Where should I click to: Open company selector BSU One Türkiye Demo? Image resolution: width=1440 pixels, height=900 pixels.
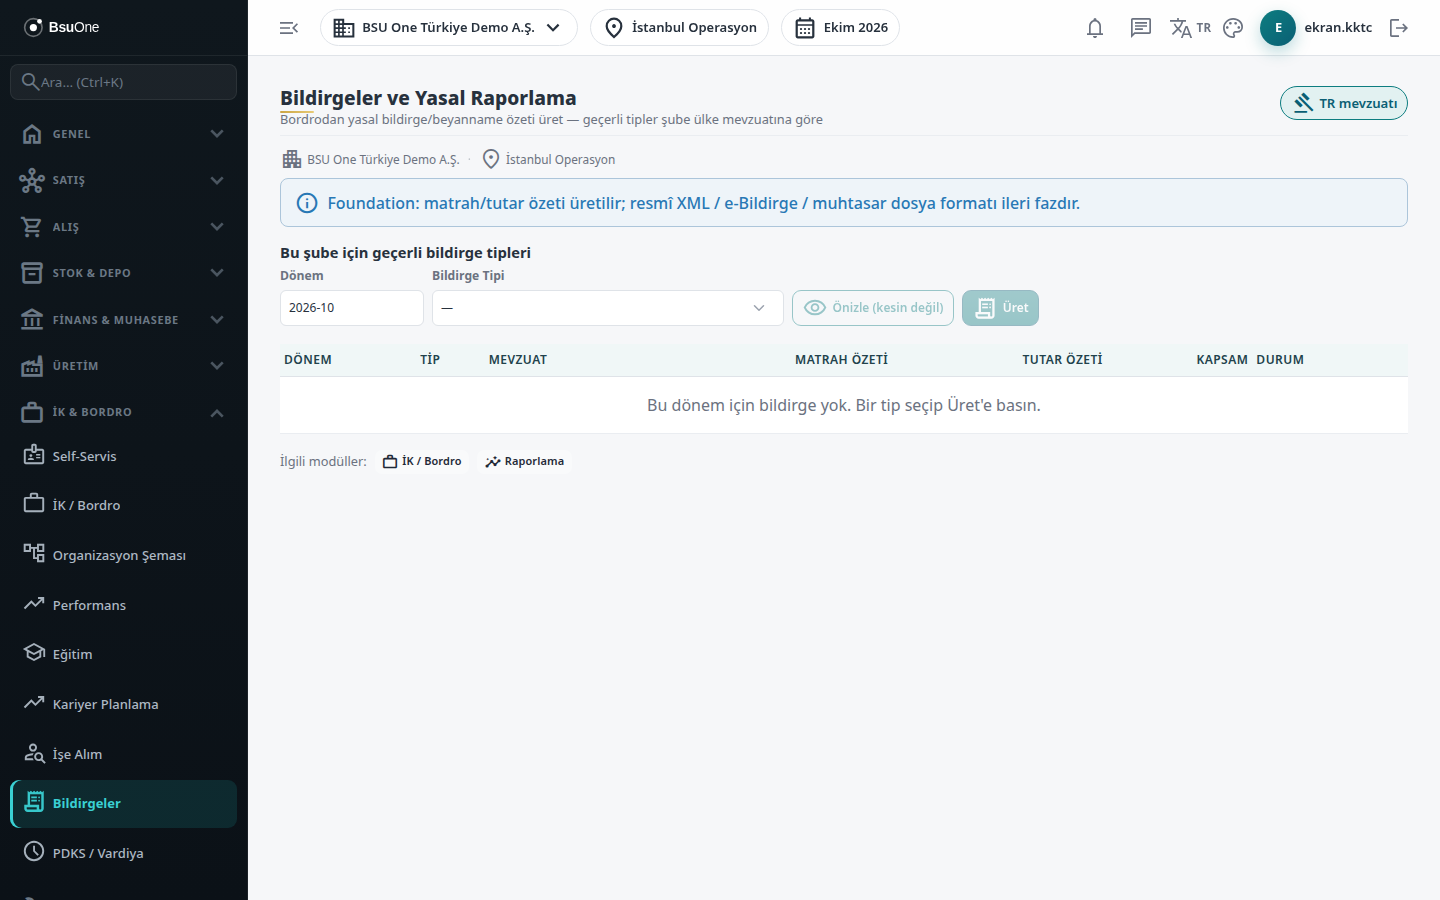click(x=449, y=28)
